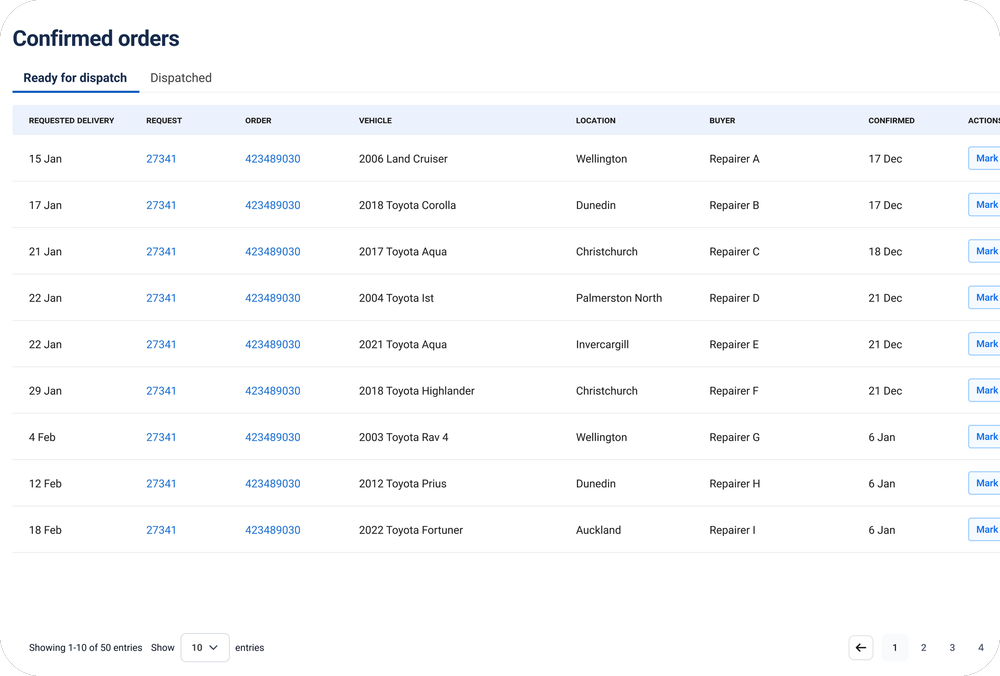Image resolution: width=1000 pixels, height=676 pixels.
Task: Go to page 2 in pagination
Action: tap(923, 647)
